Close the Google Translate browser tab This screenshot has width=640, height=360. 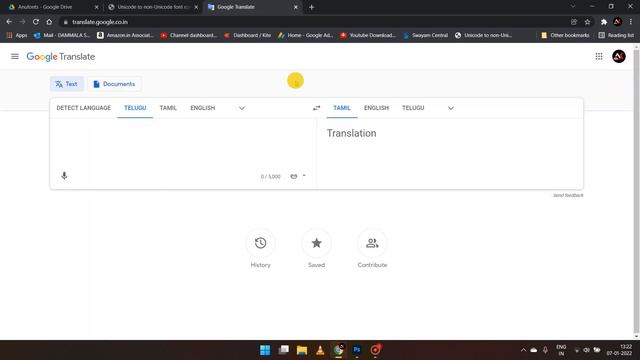pyautogui.click(x=296, y=7)
